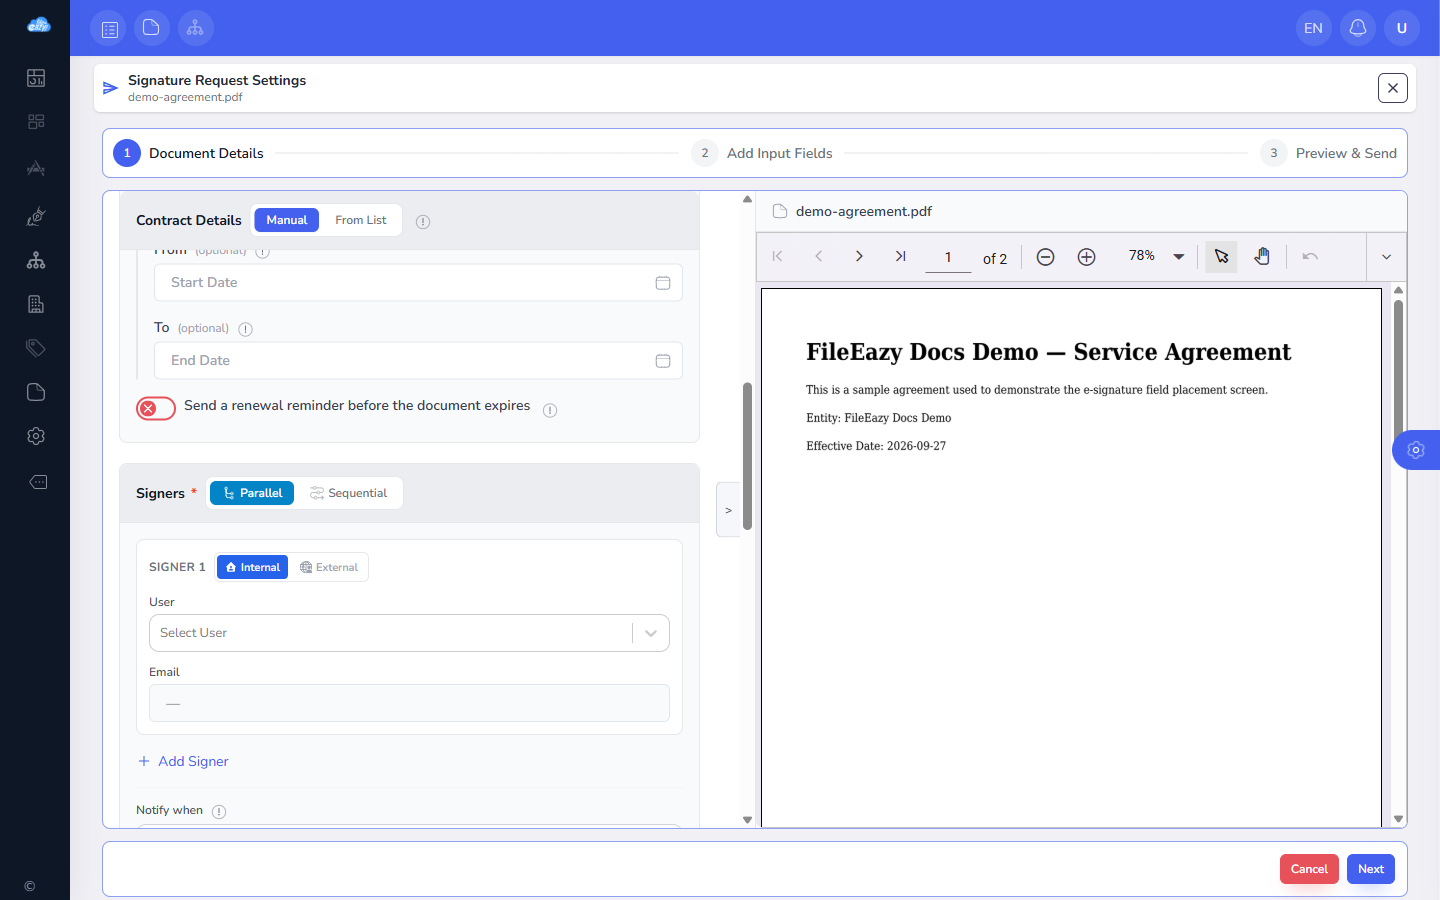Go to the Document Details step
This screenshot has height=900, width=1440.
pyautogui.click(x=189, y=153)
